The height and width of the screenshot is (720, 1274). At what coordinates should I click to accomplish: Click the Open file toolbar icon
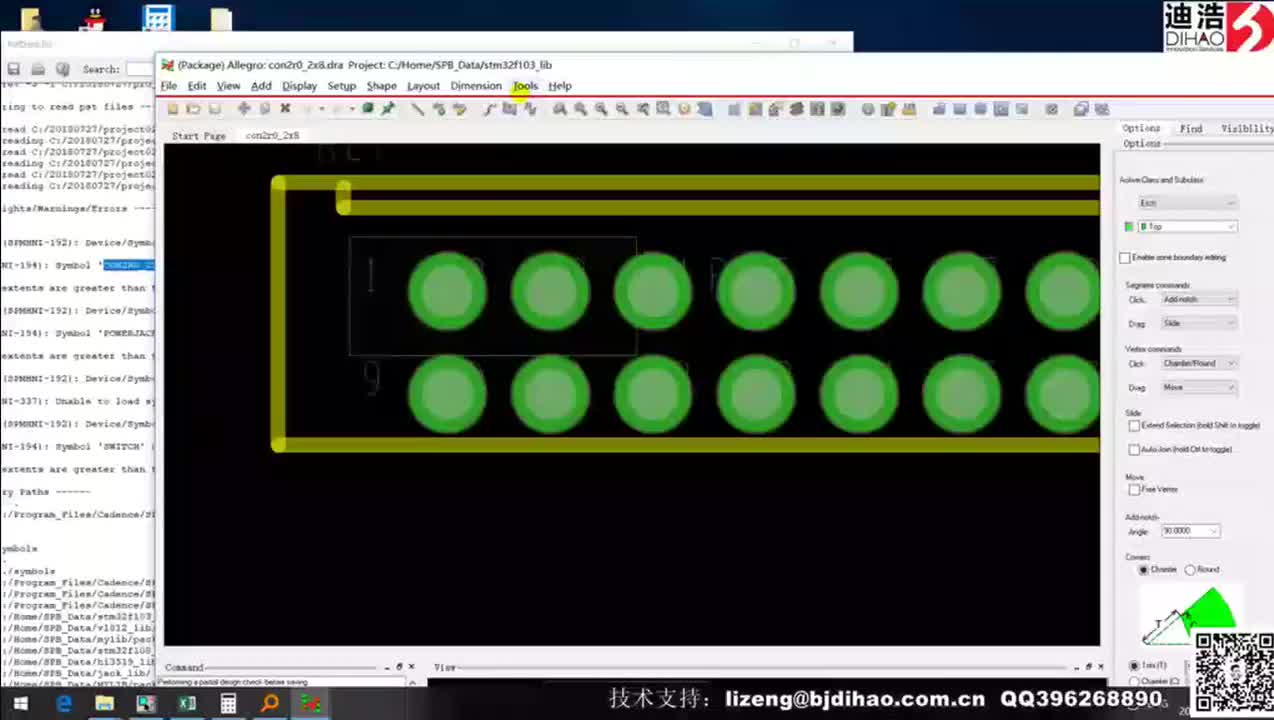pyautogui.click(x=194, y=109)
